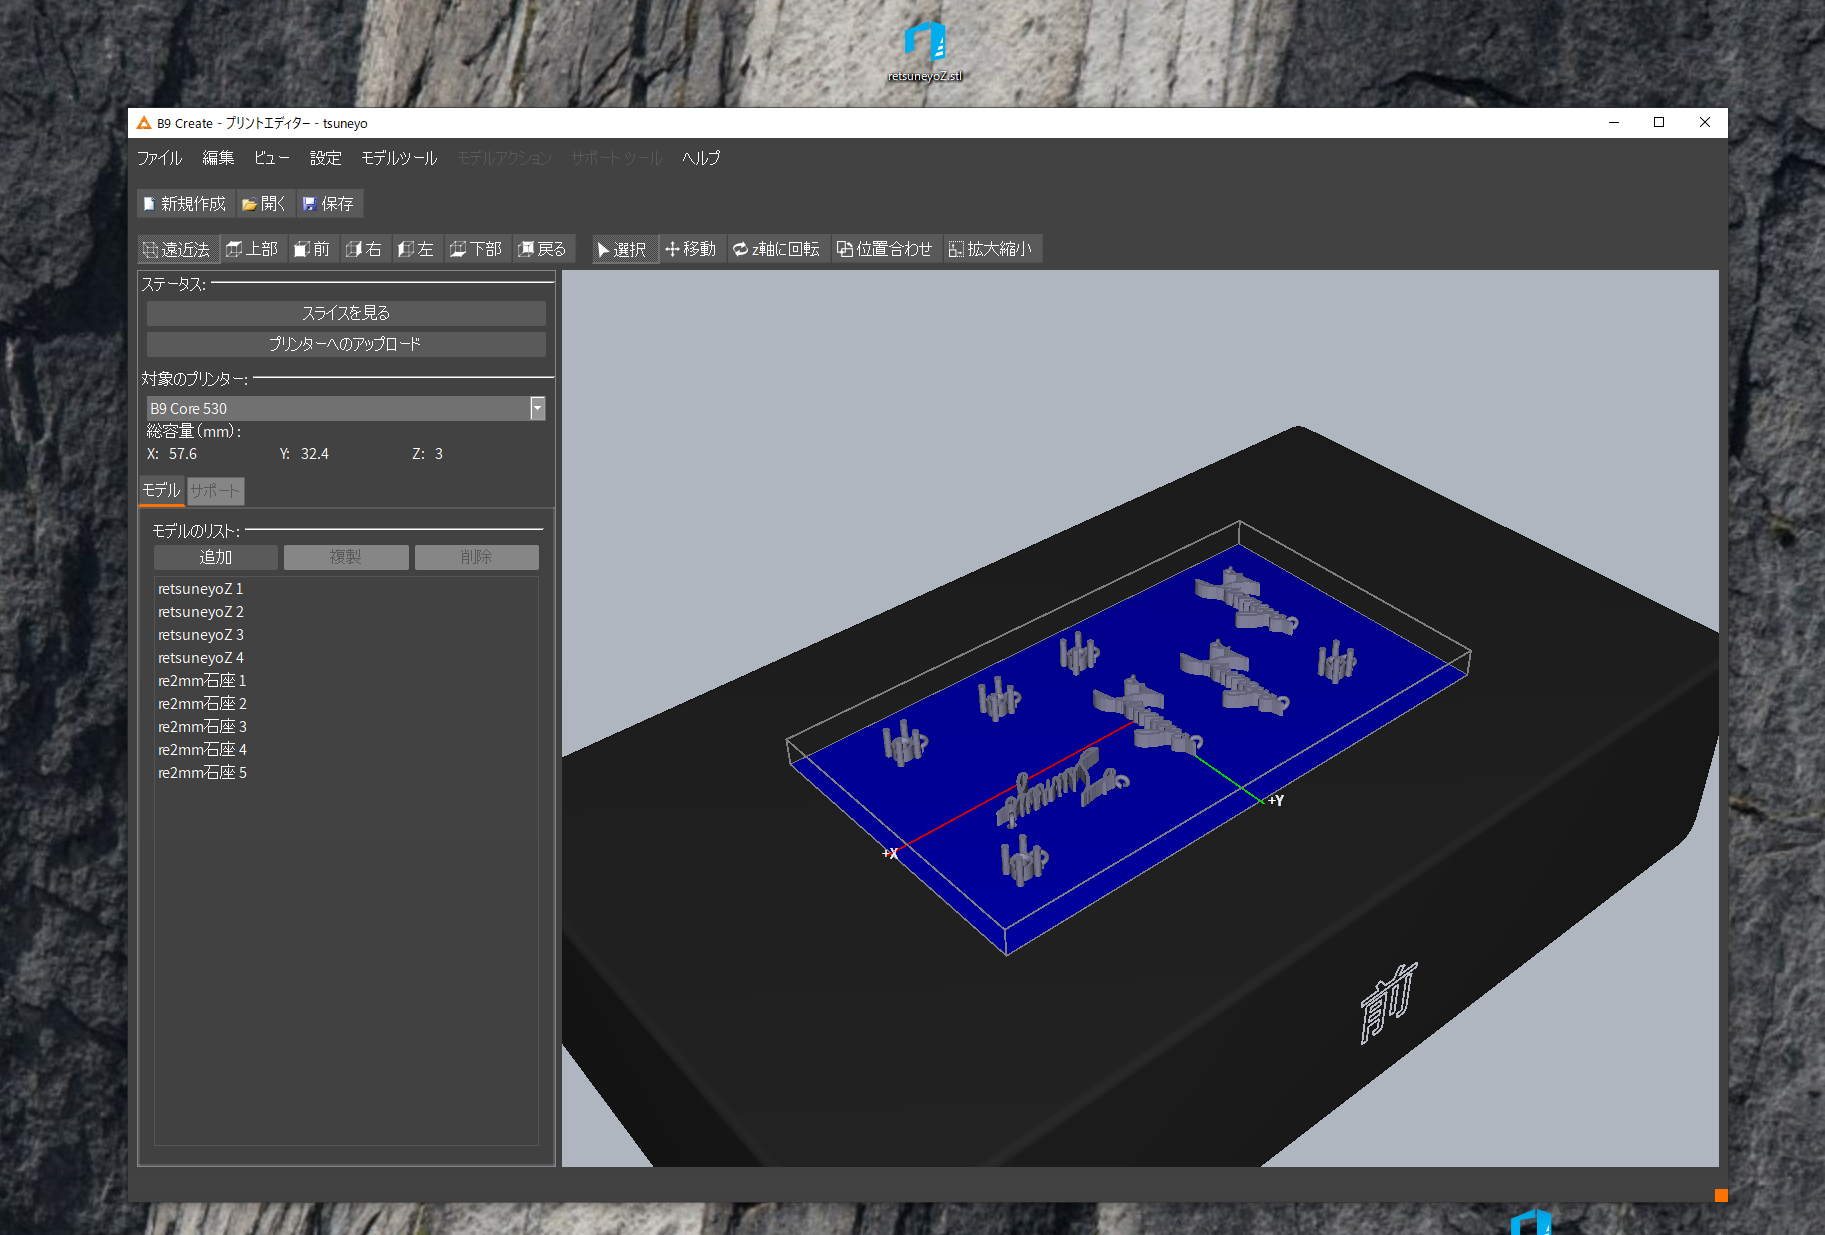This screenshot has width=1825, height=1235.
Task: Click the 保存 save toolbar button
Action: point(329,204)
